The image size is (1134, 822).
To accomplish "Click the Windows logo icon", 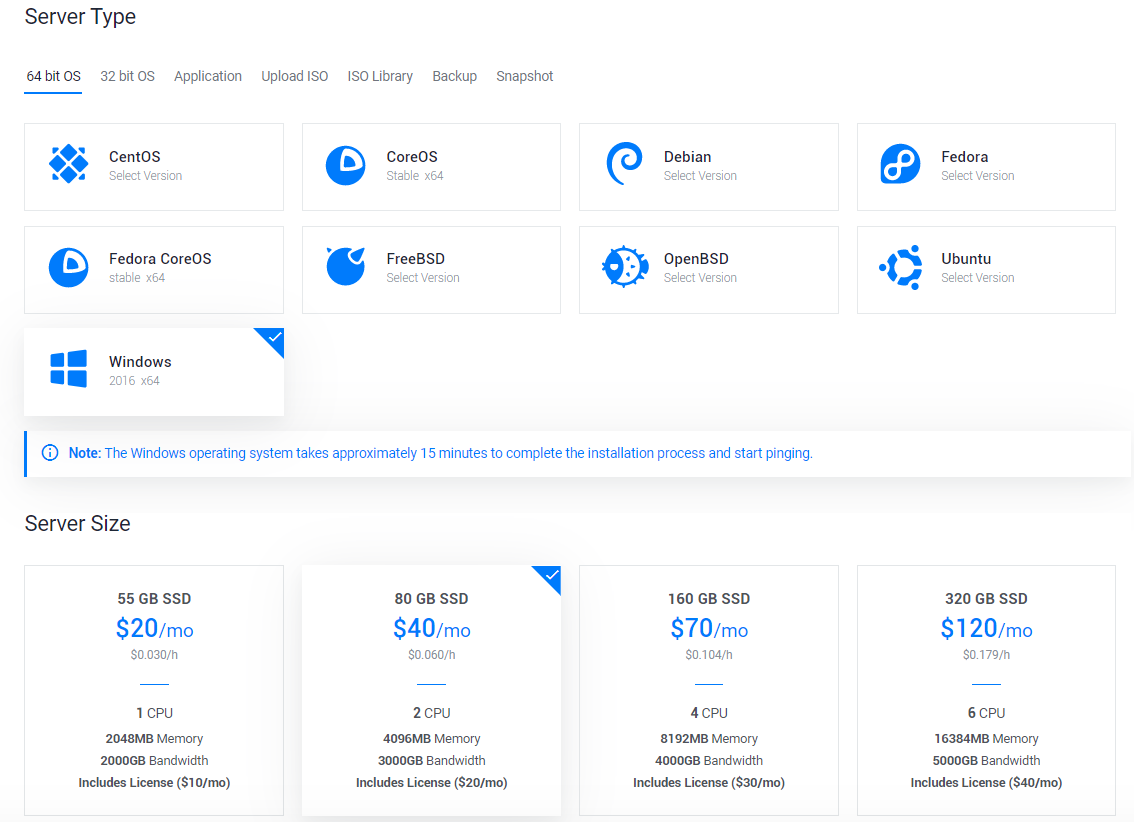I will tap(69, 369).
